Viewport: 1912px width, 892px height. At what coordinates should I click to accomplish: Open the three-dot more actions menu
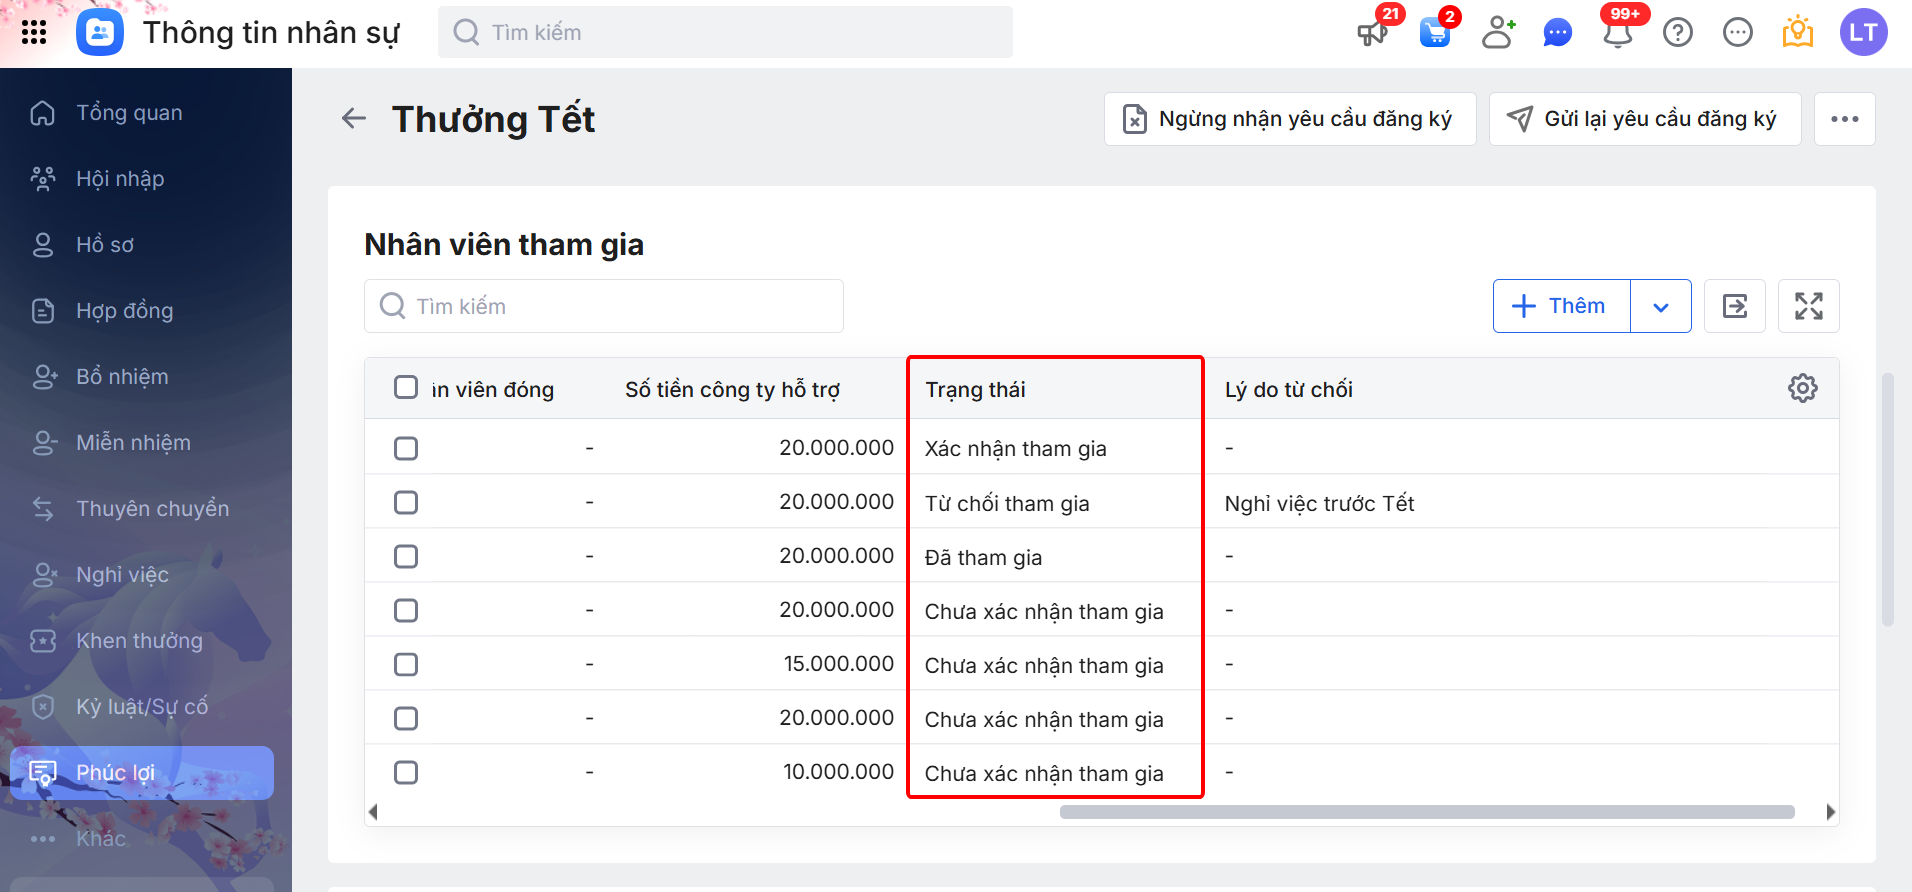1844,119
